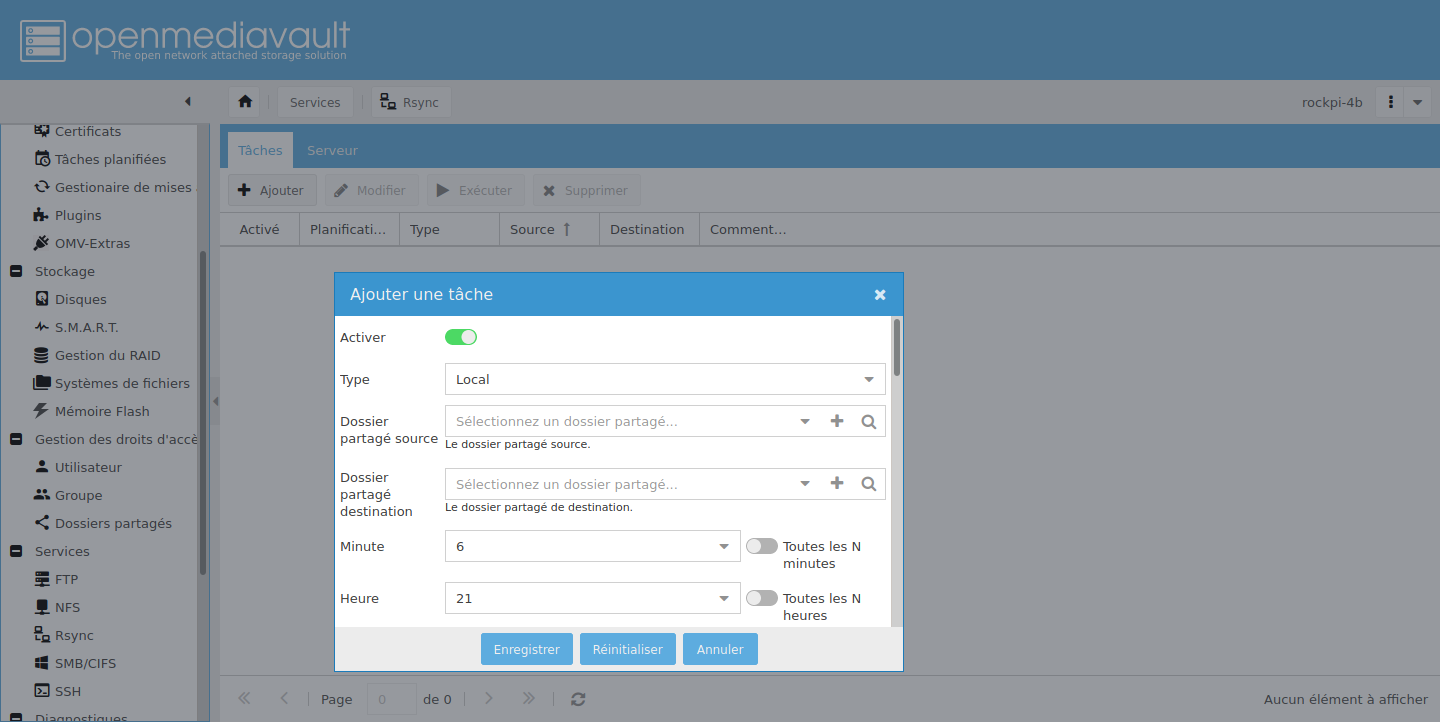Click the Enregistrer button
Screen dimensions: 1440x722
tap(527, 649)
